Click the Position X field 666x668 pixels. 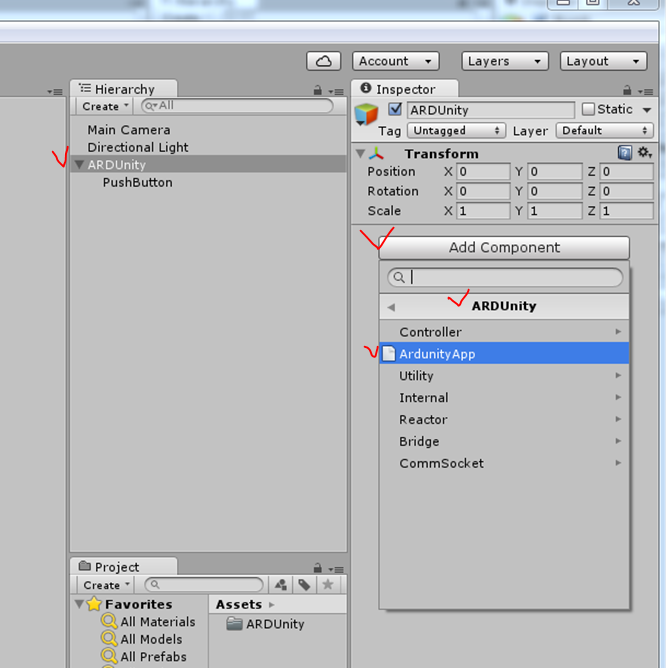pyautogui.click(x=483, y=172)
